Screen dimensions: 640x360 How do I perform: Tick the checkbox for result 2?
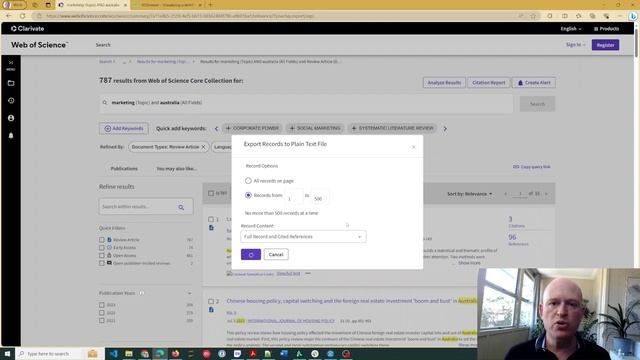click(211, 301)
